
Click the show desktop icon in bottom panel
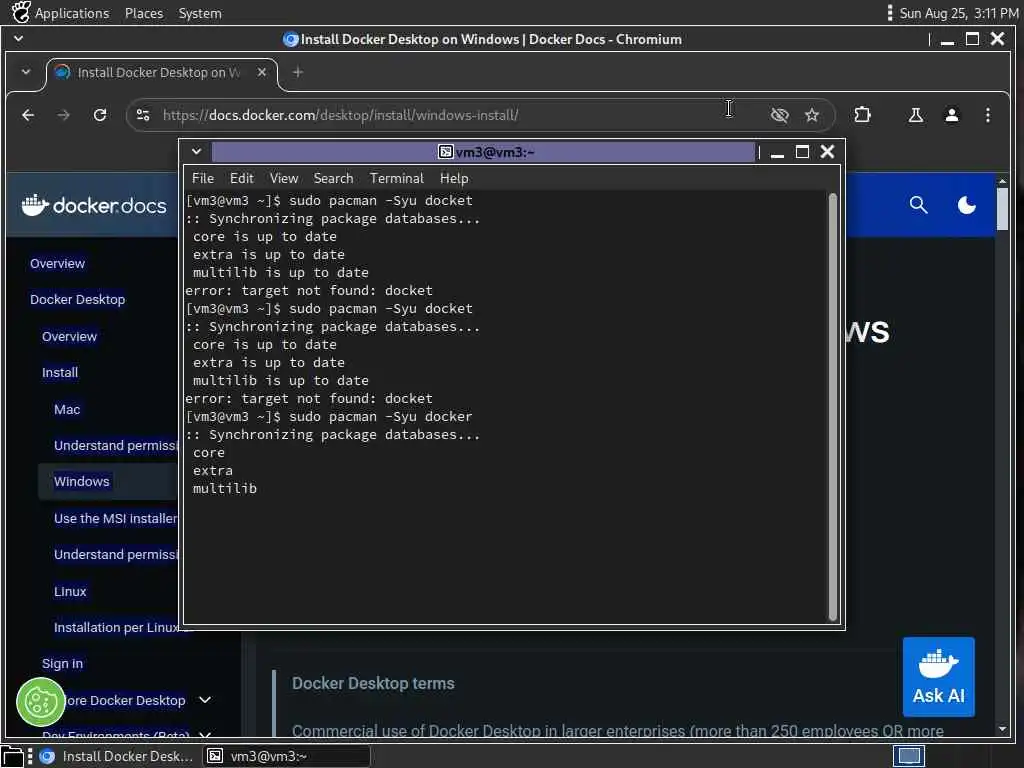(x=12, y=756)
